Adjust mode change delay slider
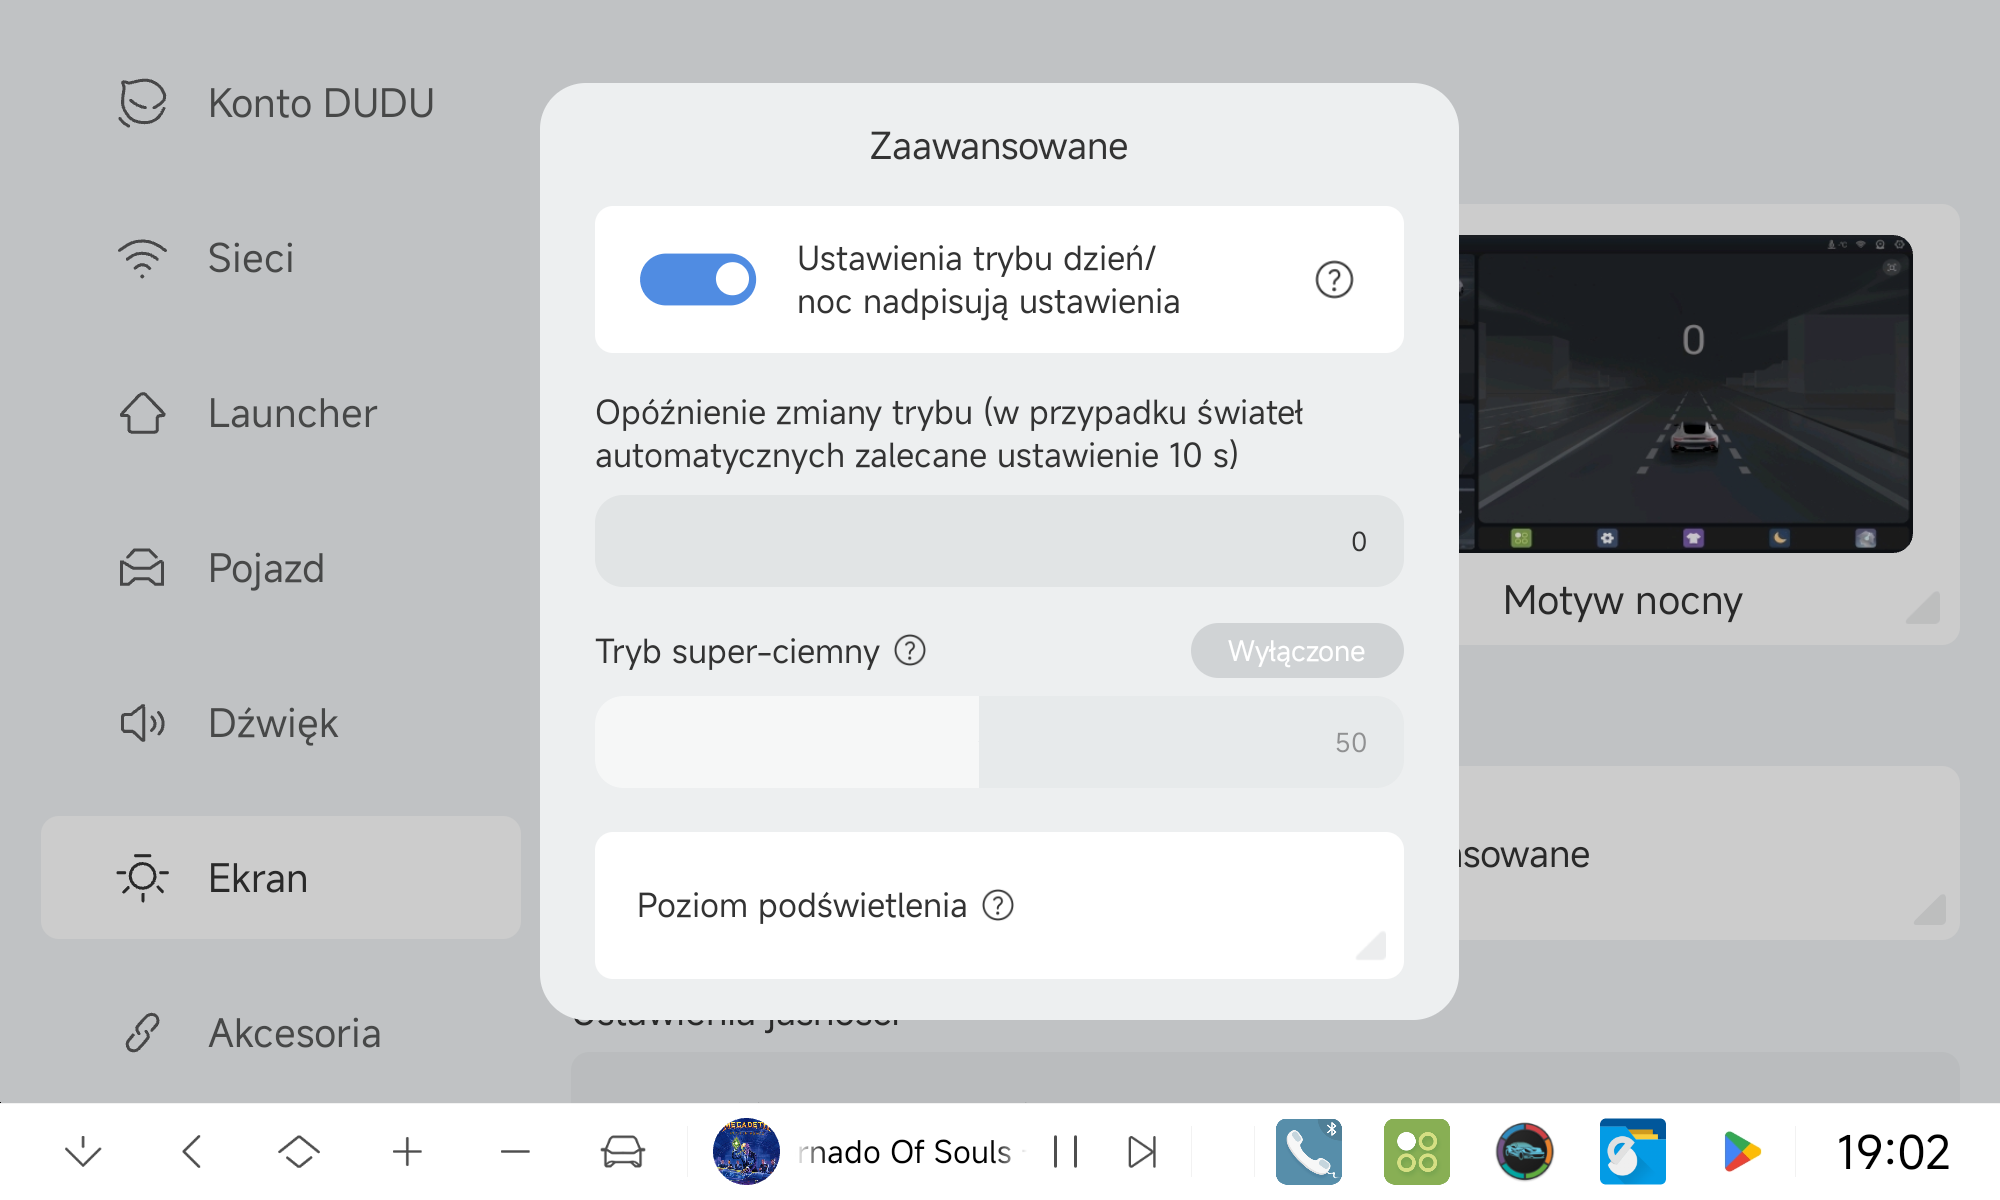The height and width of the screenshot is (1200, 2000). click(999, 541)
